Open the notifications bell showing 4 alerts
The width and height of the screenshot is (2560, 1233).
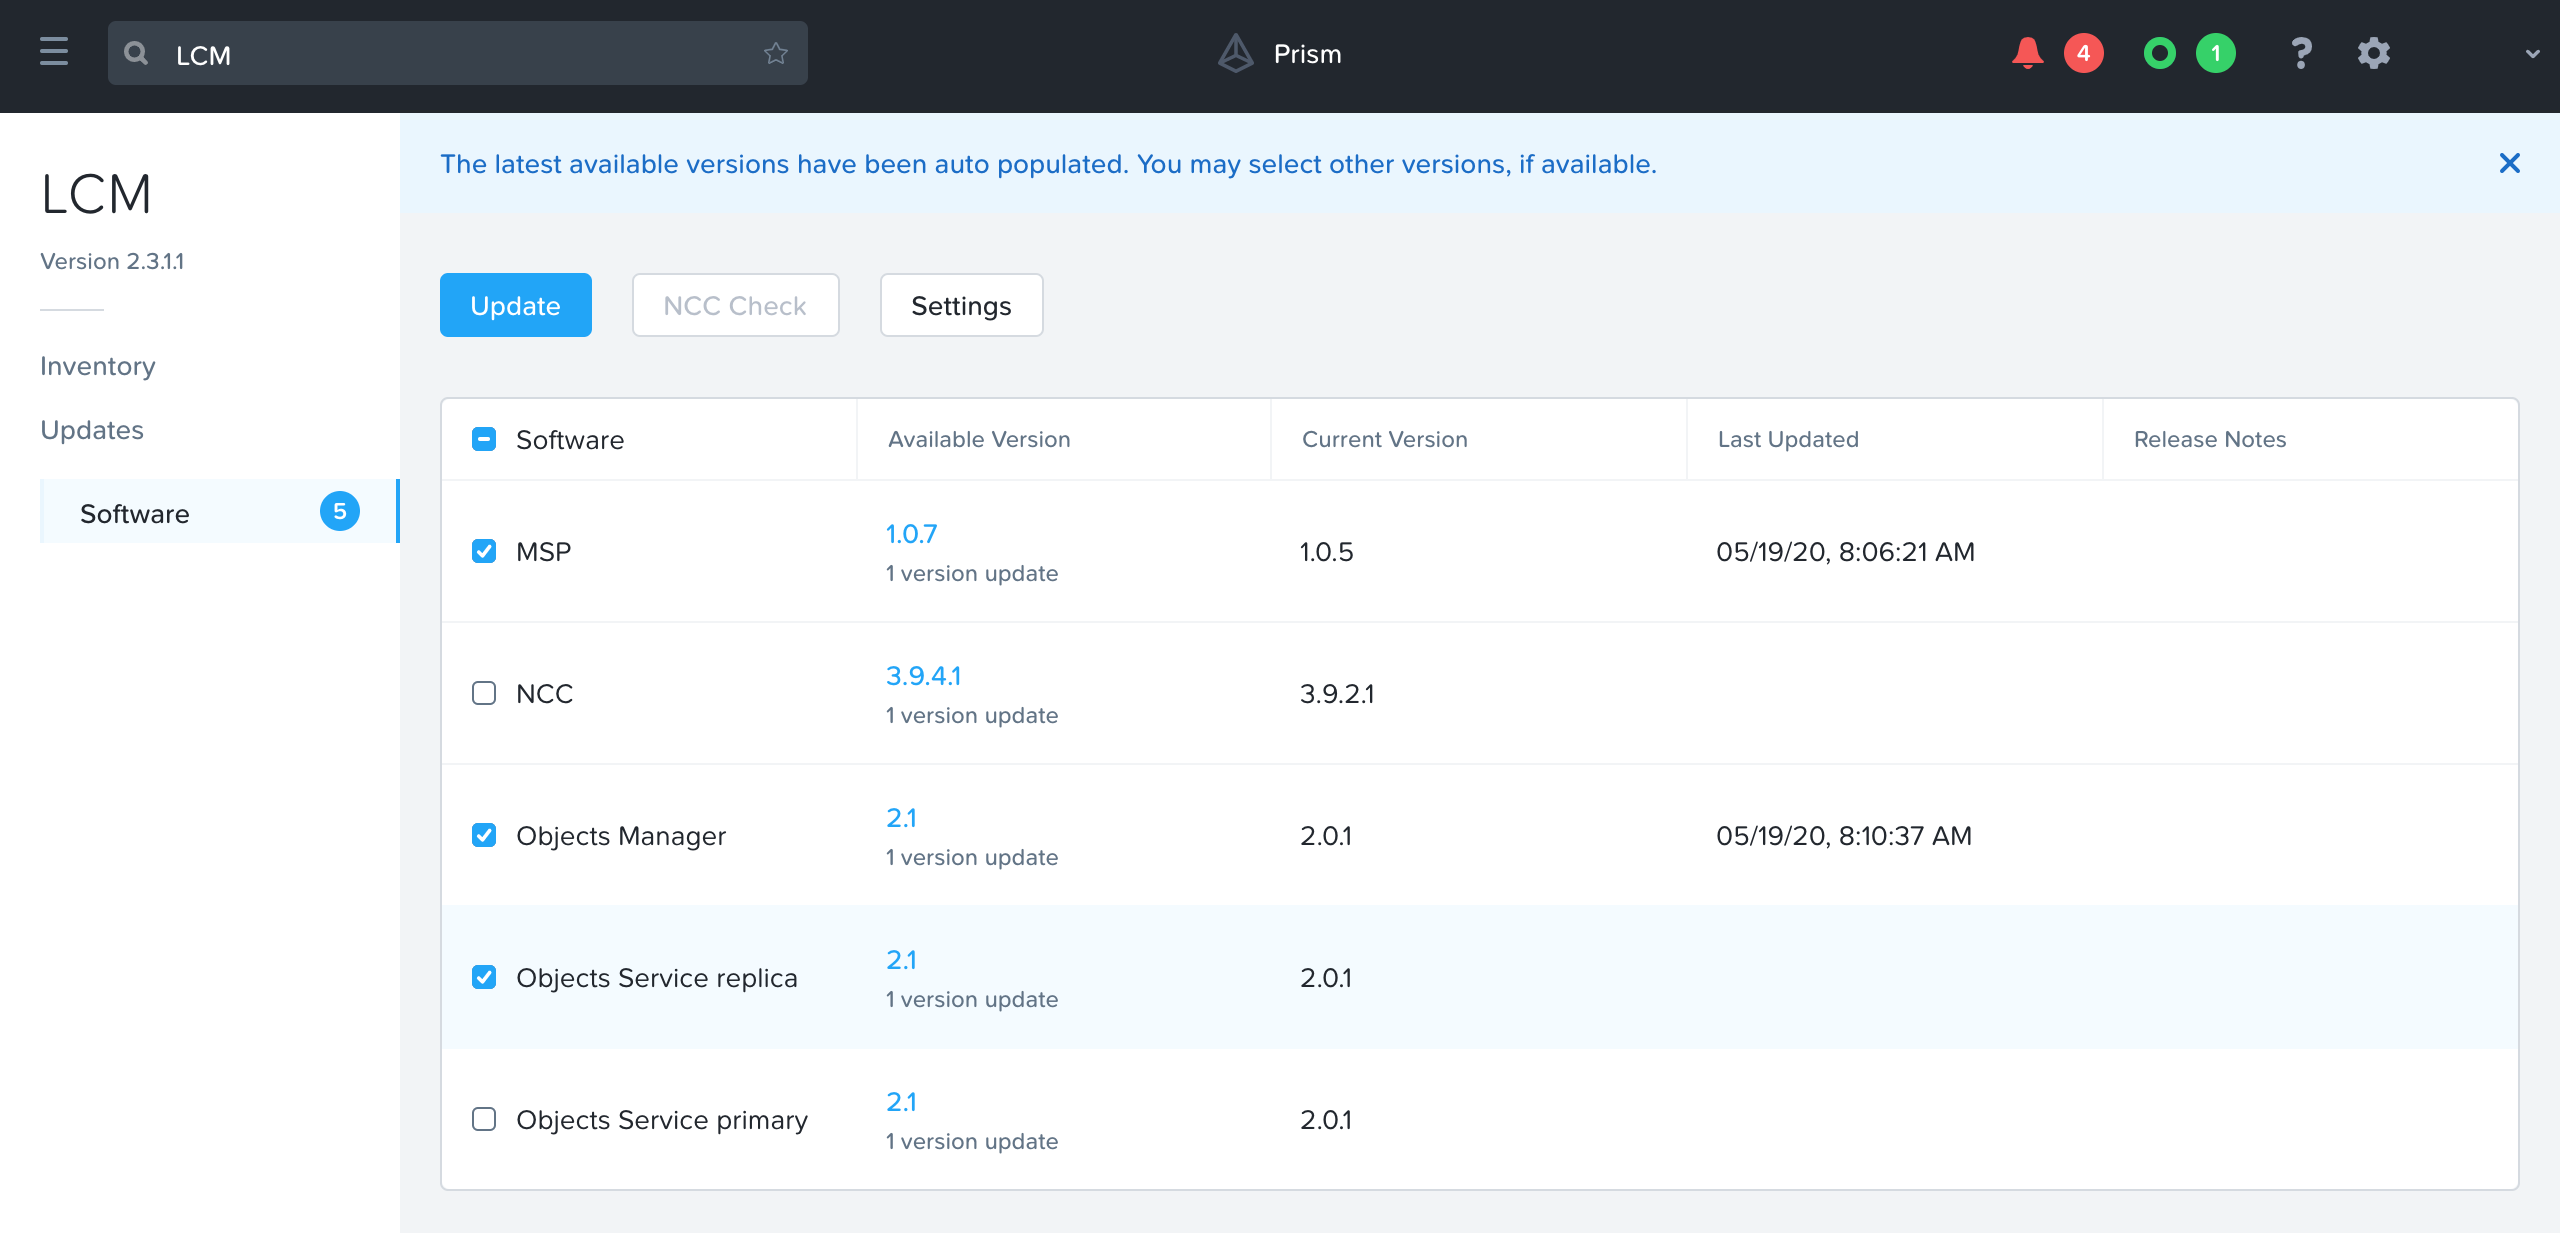pyautogui.click(x=2028, y=53)
